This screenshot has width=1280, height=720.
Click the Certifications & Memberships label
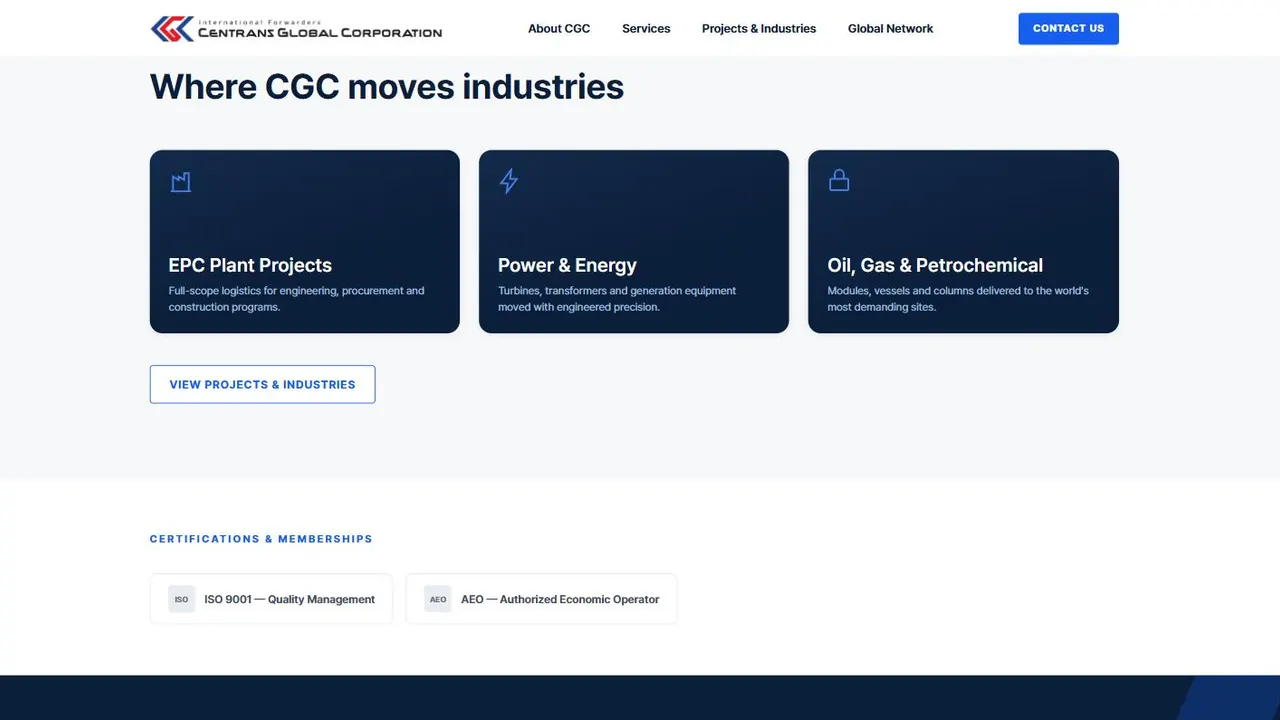(x=261, y=539)
